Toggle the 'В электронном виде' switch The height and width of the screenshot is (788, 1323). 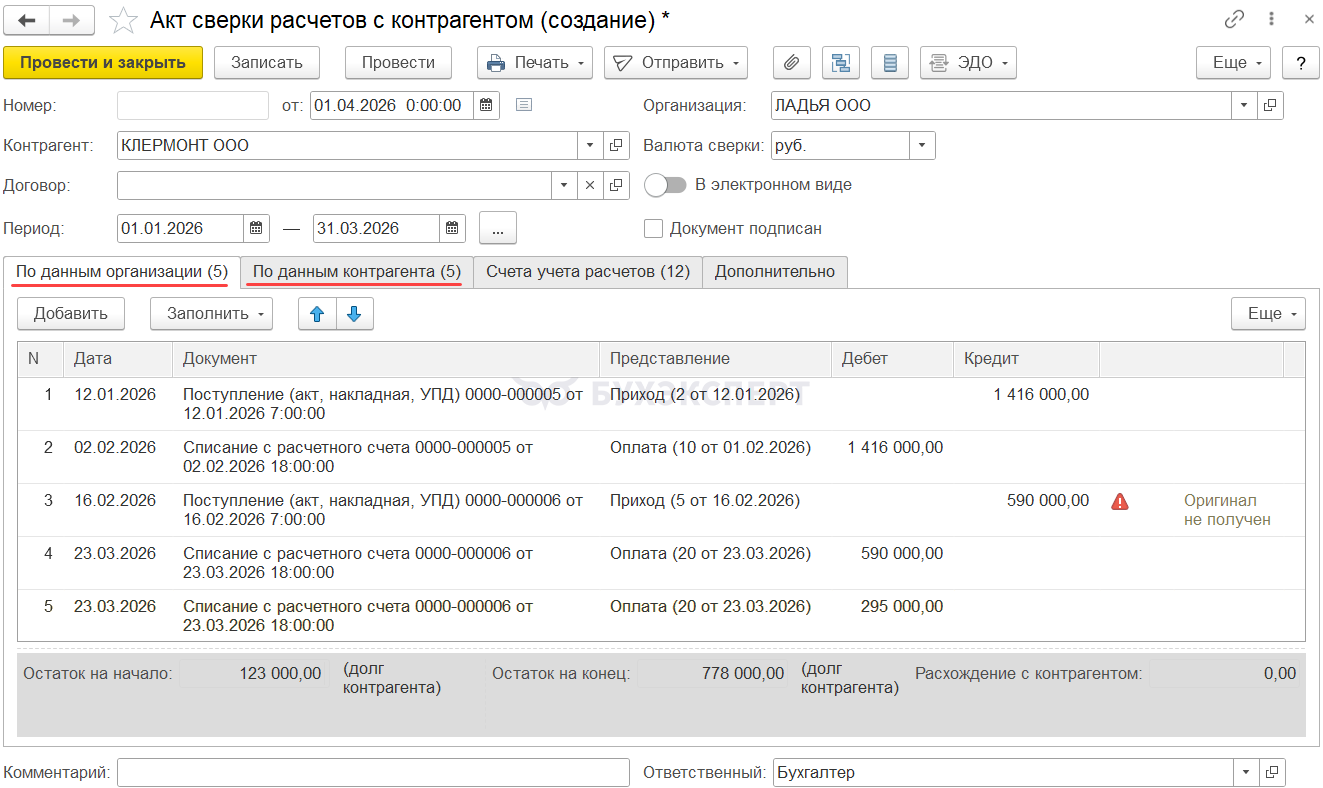coord(665,185)
